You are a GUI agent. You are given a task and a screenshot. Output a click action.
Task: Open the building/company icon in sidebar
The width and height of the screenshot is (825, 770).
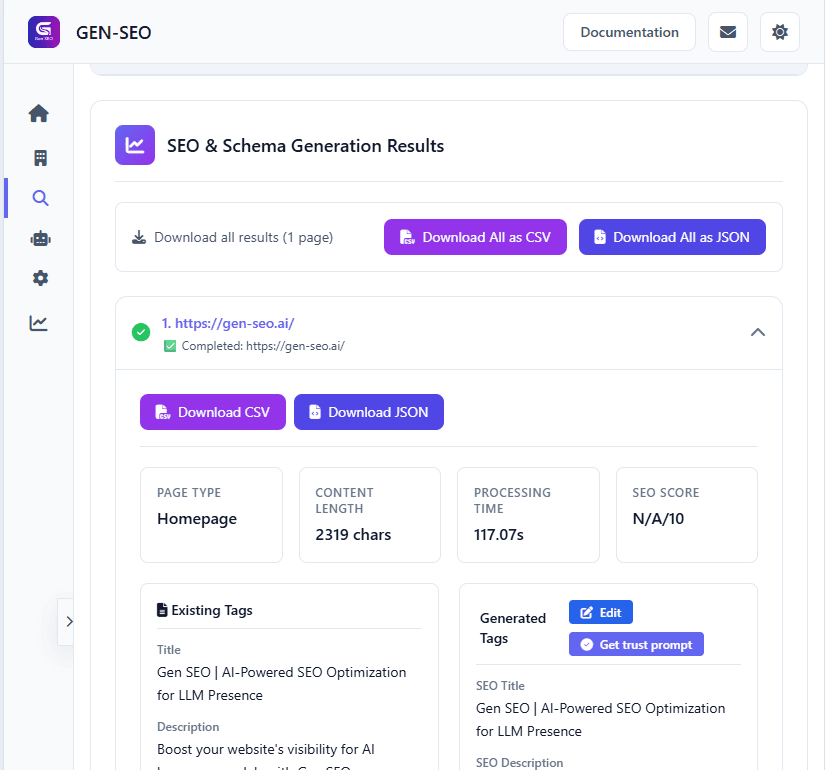(x=38, y=157)
